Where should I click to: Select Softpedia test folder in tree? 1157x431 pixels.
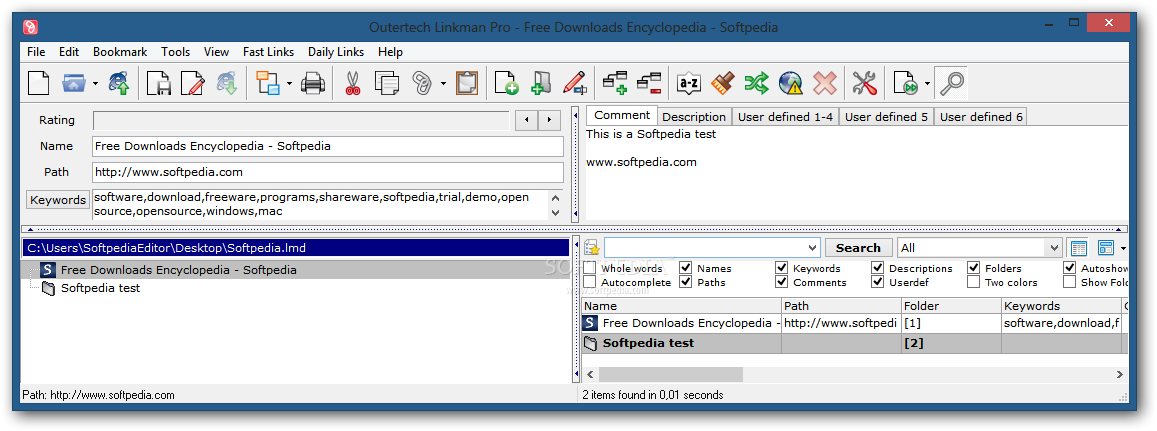point(100,288)
